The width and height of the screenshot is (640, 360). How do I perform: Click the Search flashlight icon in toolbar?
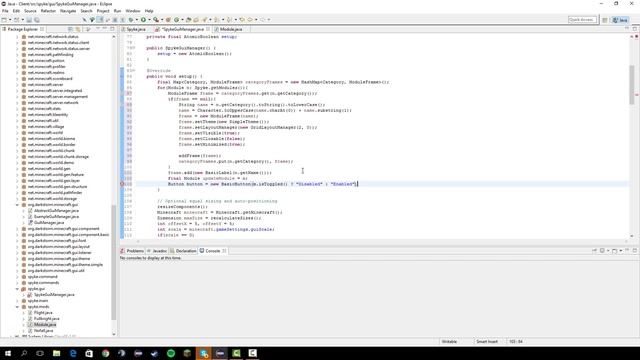coord(204,20)
